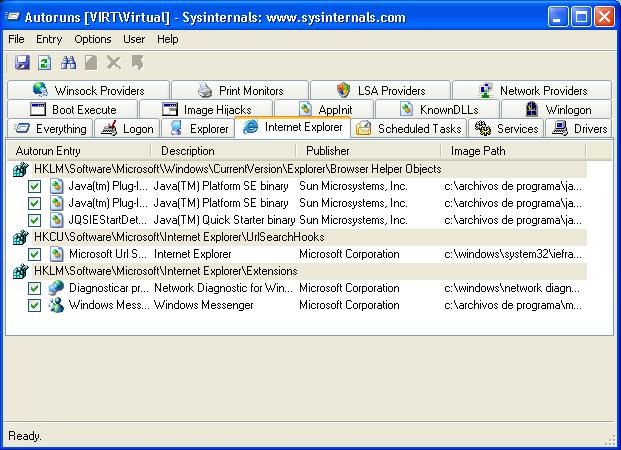The height and width of the screenshot is (450, 621).
Task: Click the Jump To arrow toolbar icon
Action: [137, 63]
